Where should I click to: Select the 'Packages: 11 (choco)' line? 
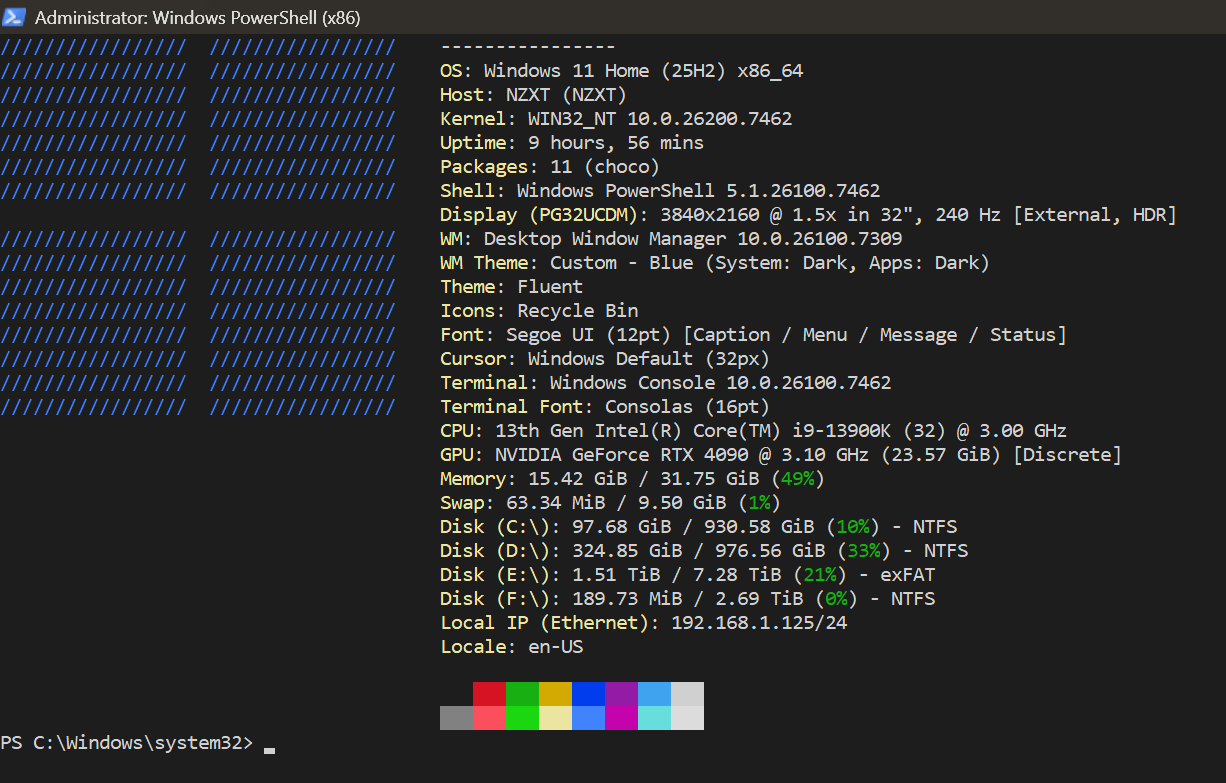[x=550, y=167]
